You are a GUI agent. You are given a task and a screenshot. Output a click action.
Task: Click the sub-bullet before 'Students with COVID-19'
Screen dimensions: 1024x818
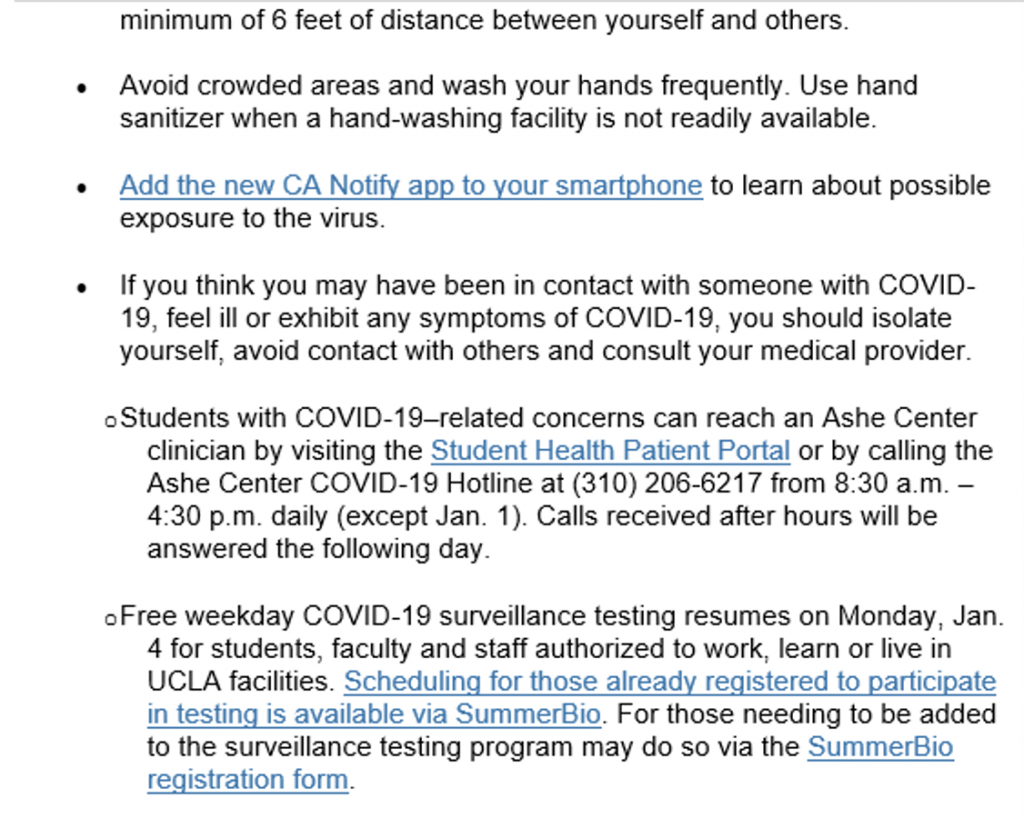[111, 420]
